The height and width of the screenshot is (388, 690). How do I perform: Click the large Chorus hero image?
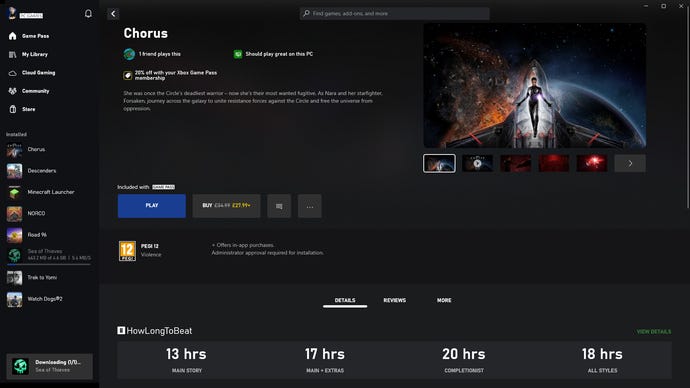tap(535, 86)
